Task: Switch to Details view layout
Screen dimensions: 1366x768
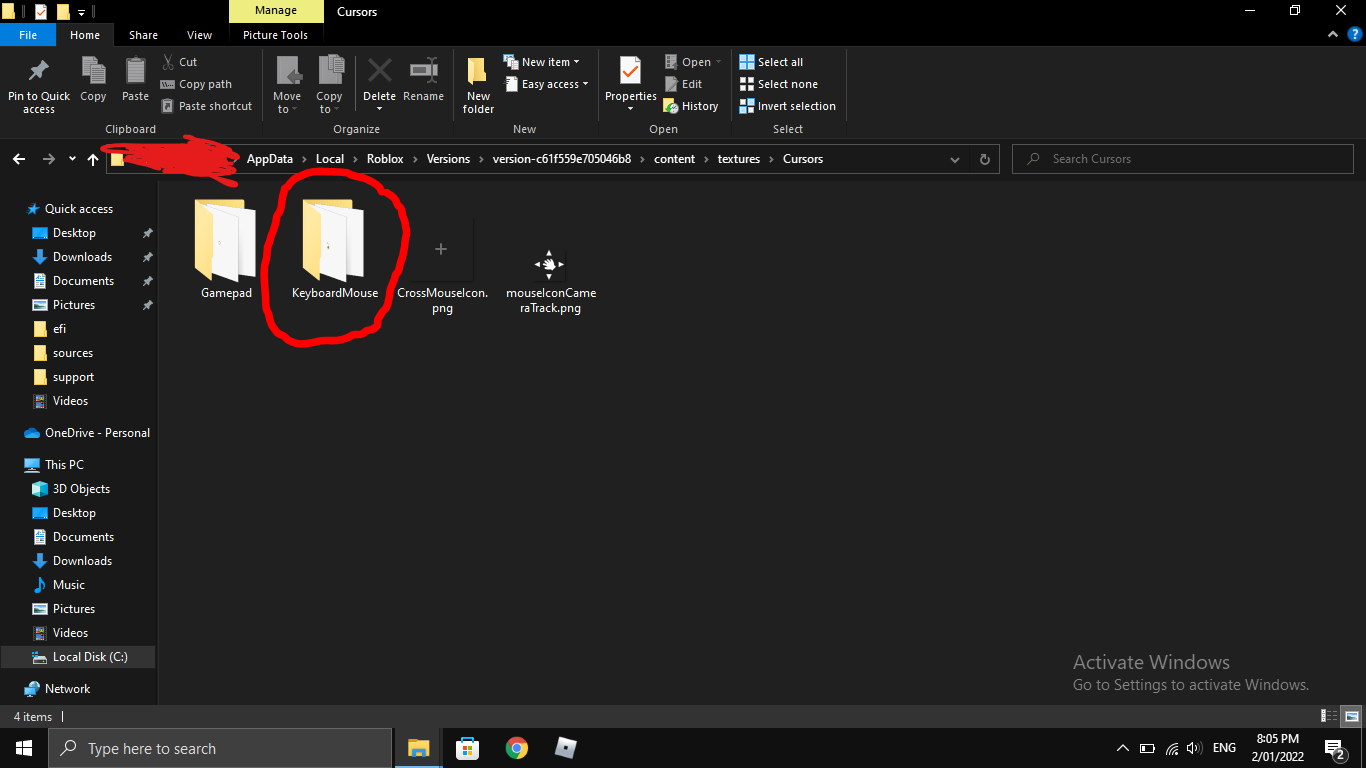Action: pyautogui.click(x=1329, y=716)
